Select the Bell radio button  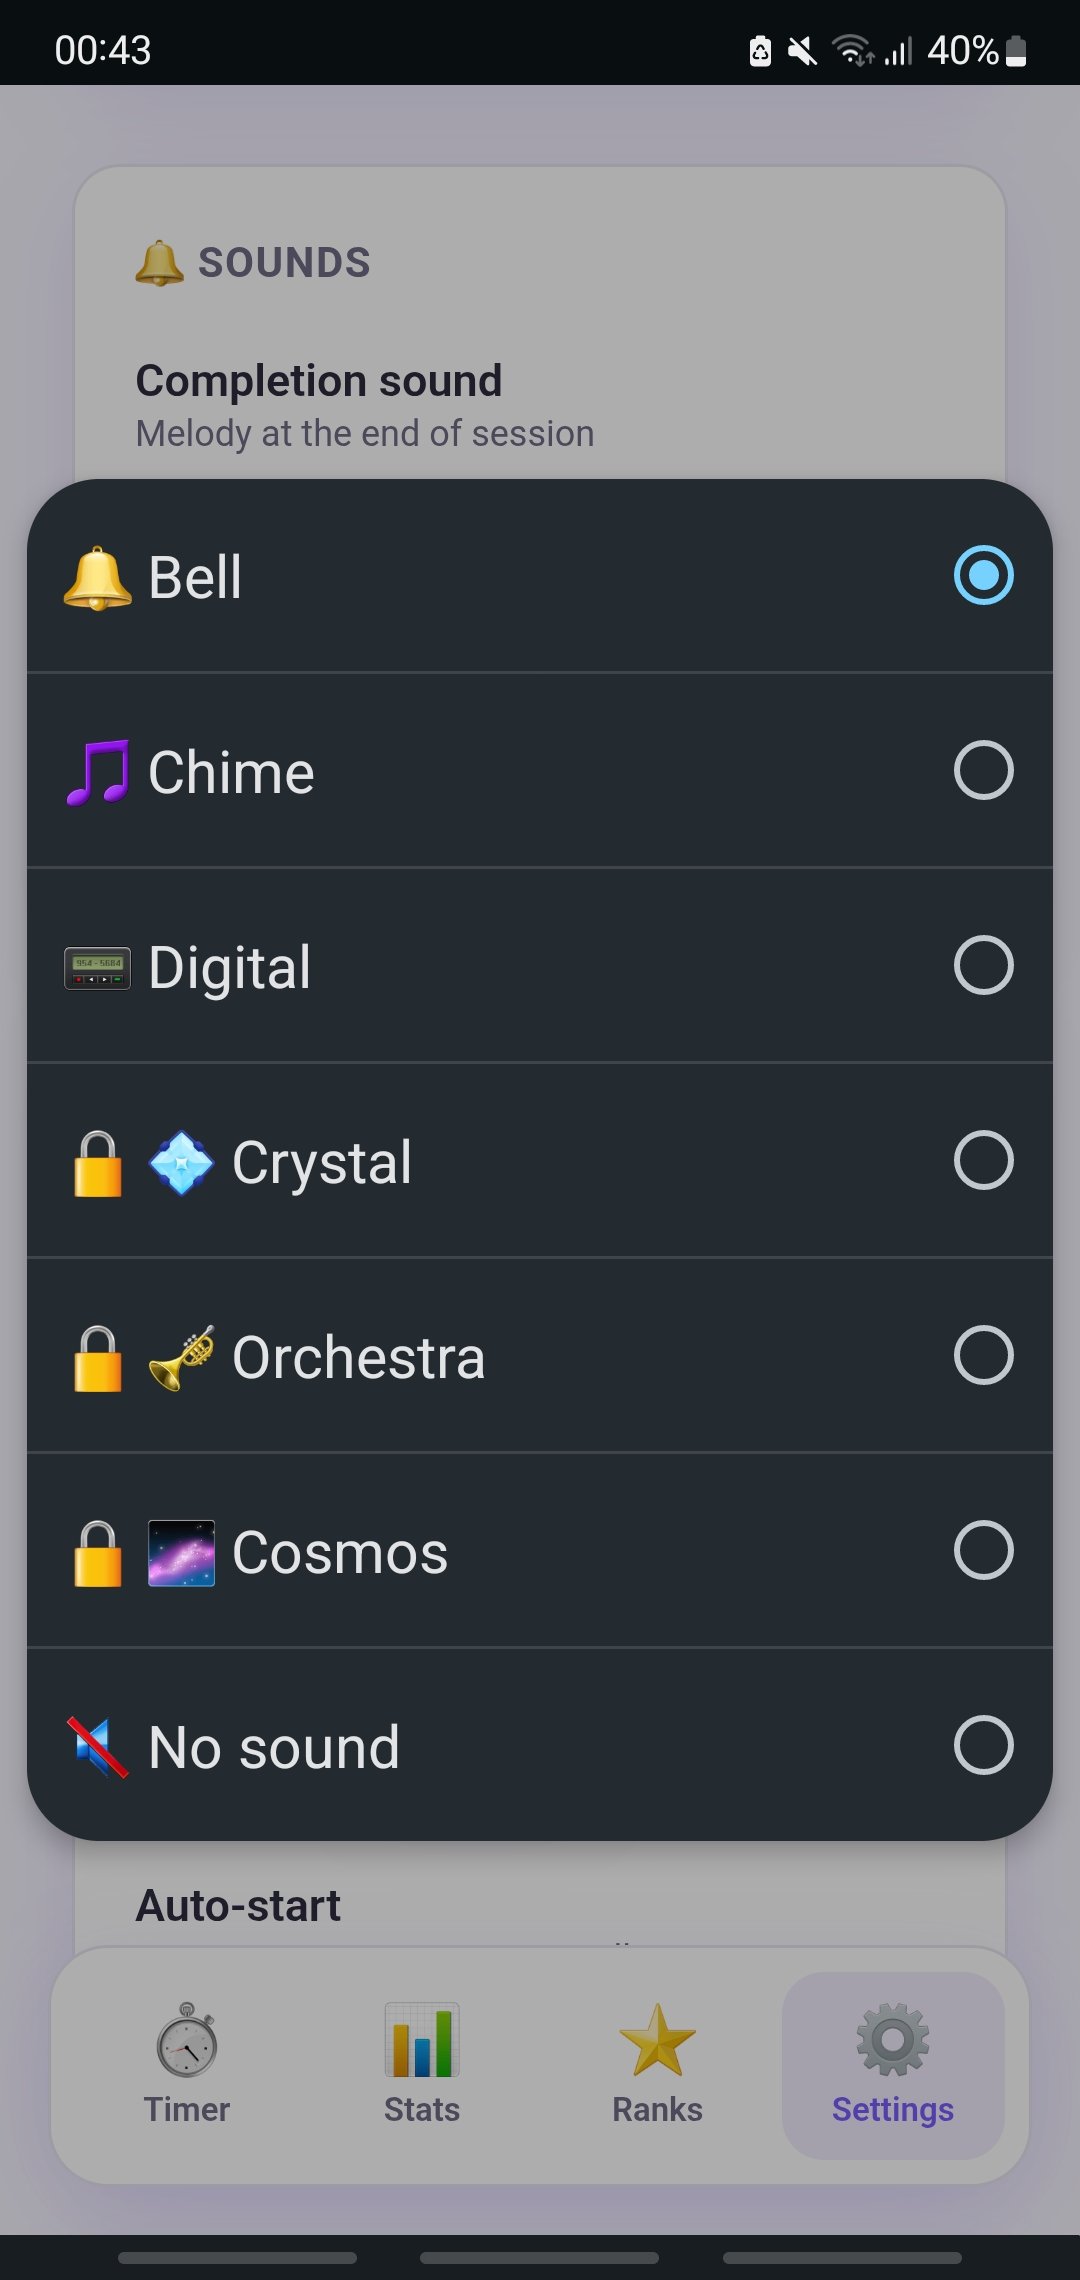point(984,575)
